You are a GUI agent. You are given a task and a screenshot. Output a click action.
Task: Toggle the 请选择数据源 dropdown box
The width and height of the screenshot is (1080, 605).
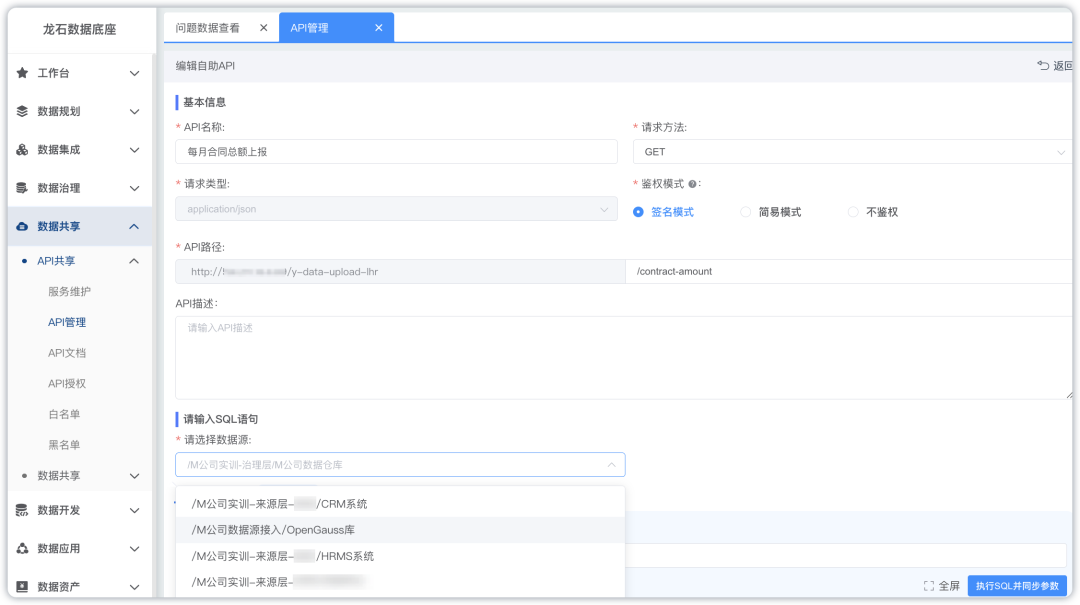click(400, 464)
